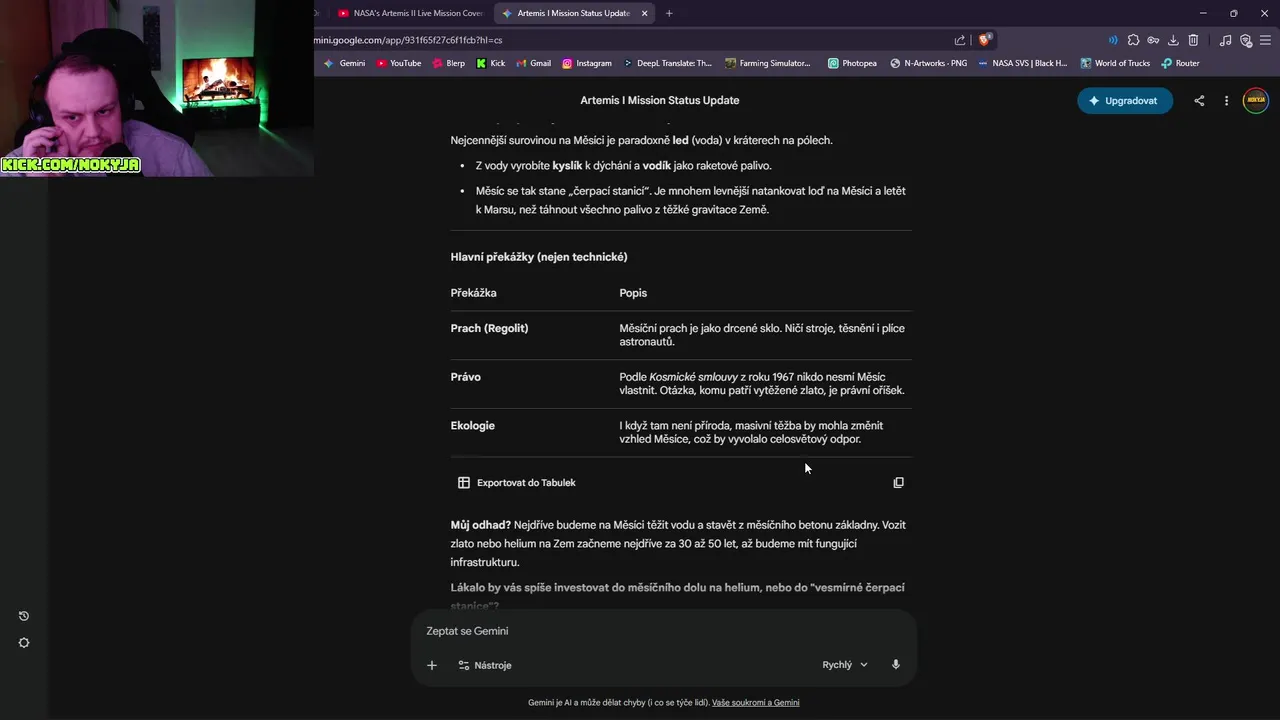Viewport: 1280px width, 720px height.
Task: Switch to NASA's Artemis II Live tab
Action: [x=411, y=13]
